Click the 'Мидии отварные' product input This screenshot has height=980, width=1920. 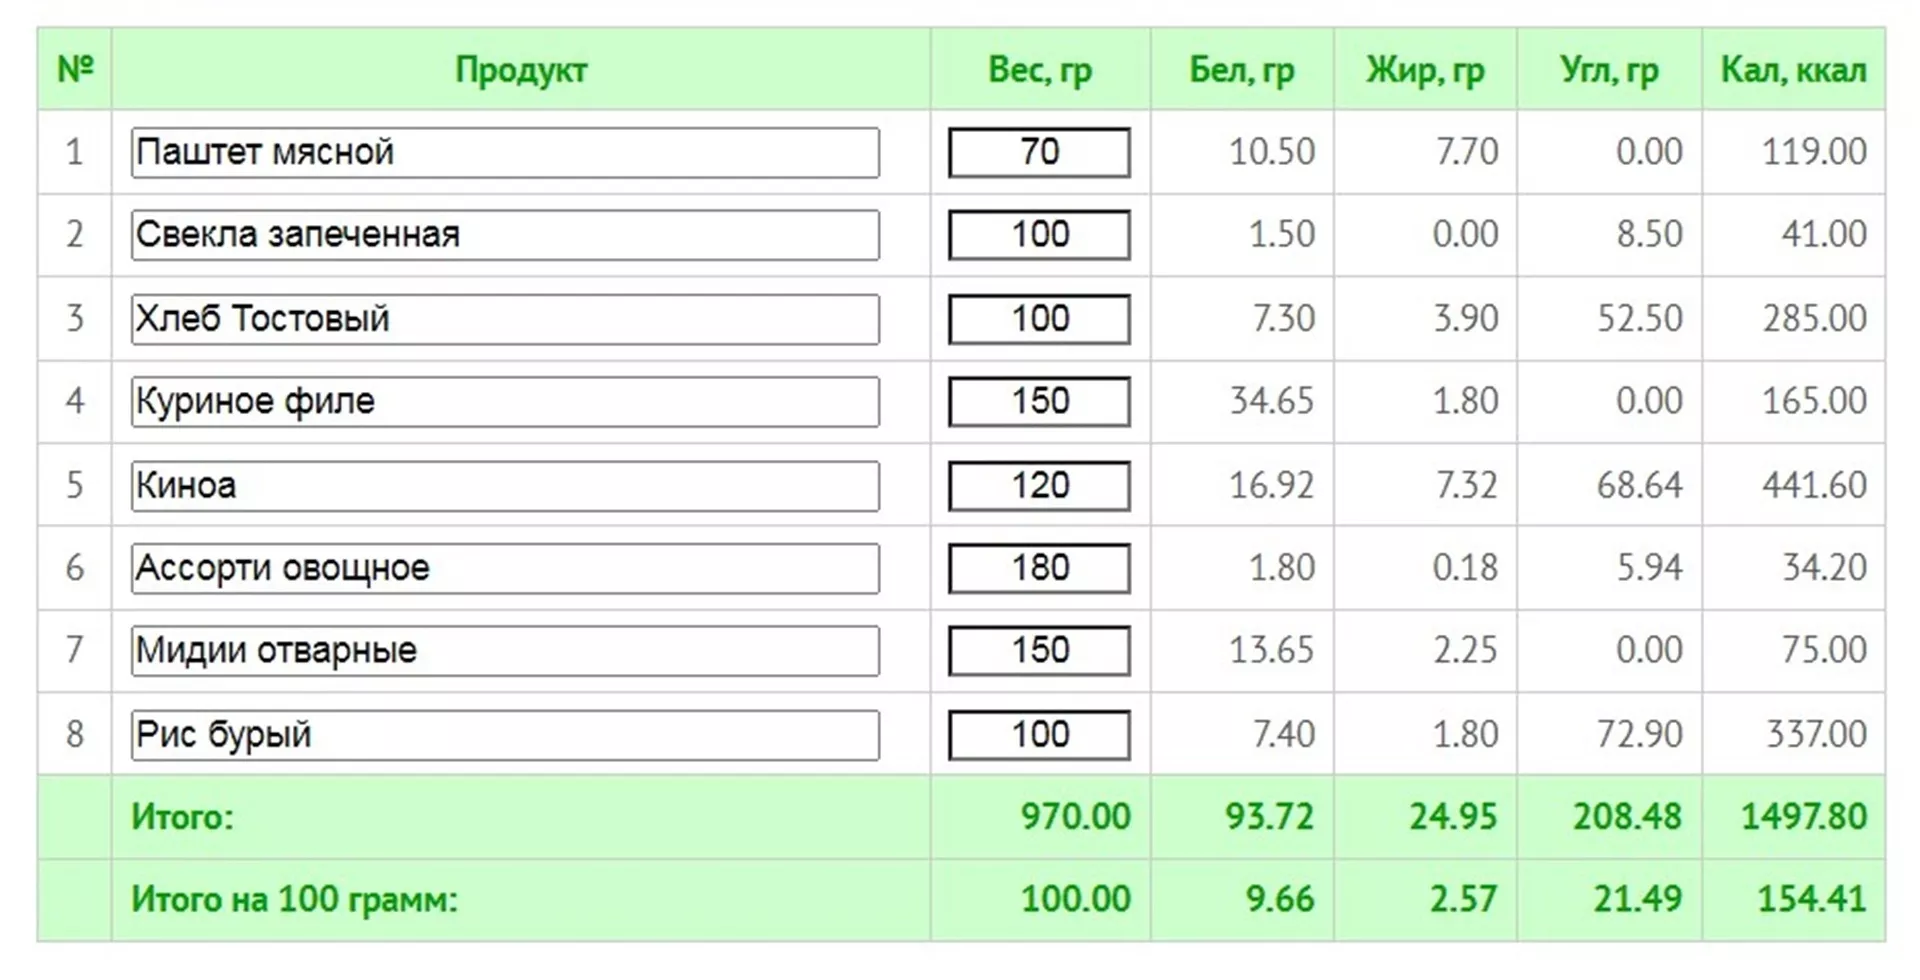tap(505, 650)
